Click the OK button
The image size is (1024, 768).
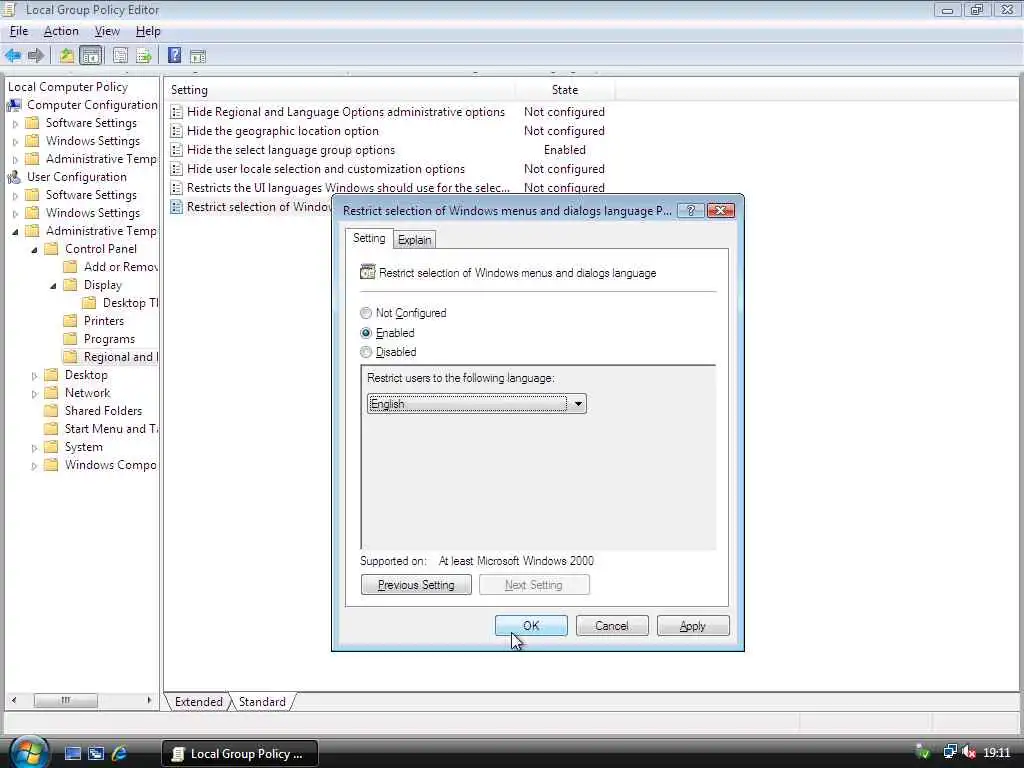pyautogui.click(x=531, y=626)
